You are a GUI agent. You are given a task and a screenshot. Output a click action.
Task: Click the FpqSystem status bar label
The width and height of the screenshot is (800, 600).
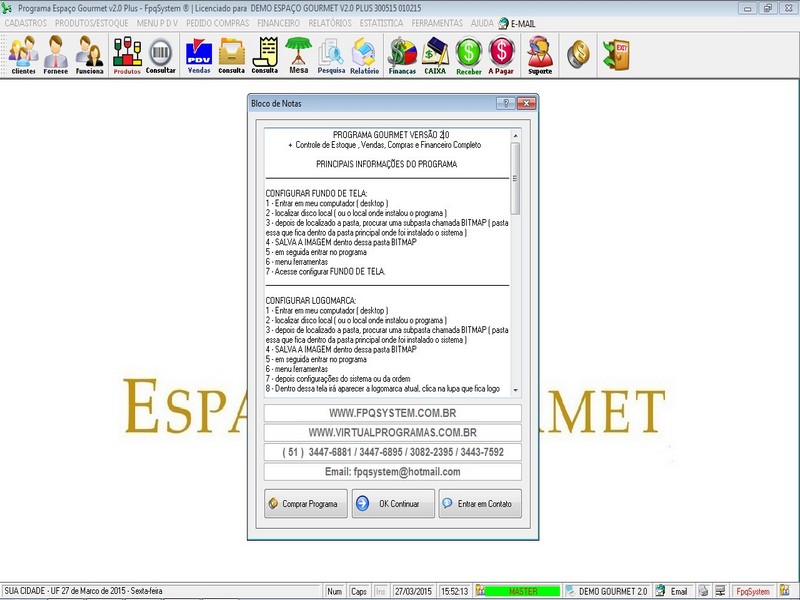(x=753, y=591)
